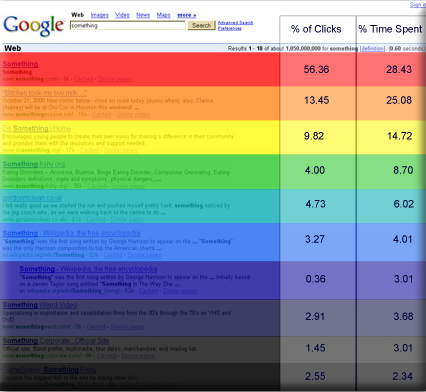Click the '% Time Spent' column header
The width and height of the screenshot is (426, 392).
tap(390, 29)
